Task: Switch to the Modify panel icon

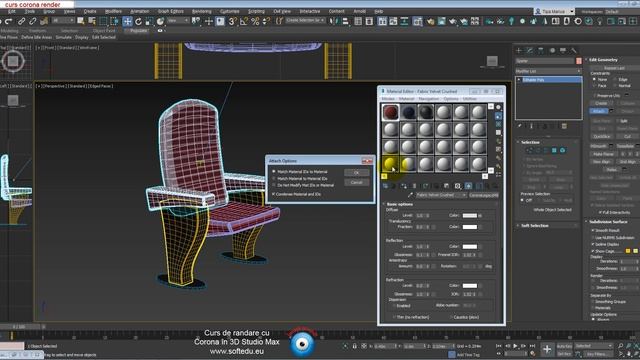Action: tap(530, 51)
